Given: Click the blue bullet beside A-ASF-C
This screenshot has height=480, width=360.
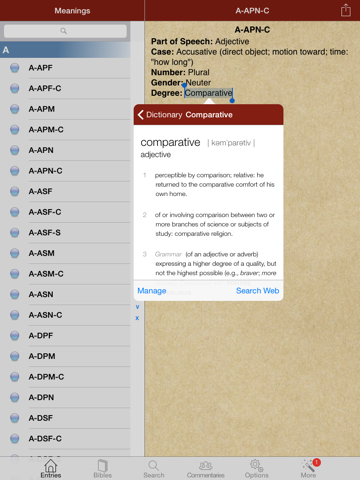Looking at the screenshot, I should 15,212.
